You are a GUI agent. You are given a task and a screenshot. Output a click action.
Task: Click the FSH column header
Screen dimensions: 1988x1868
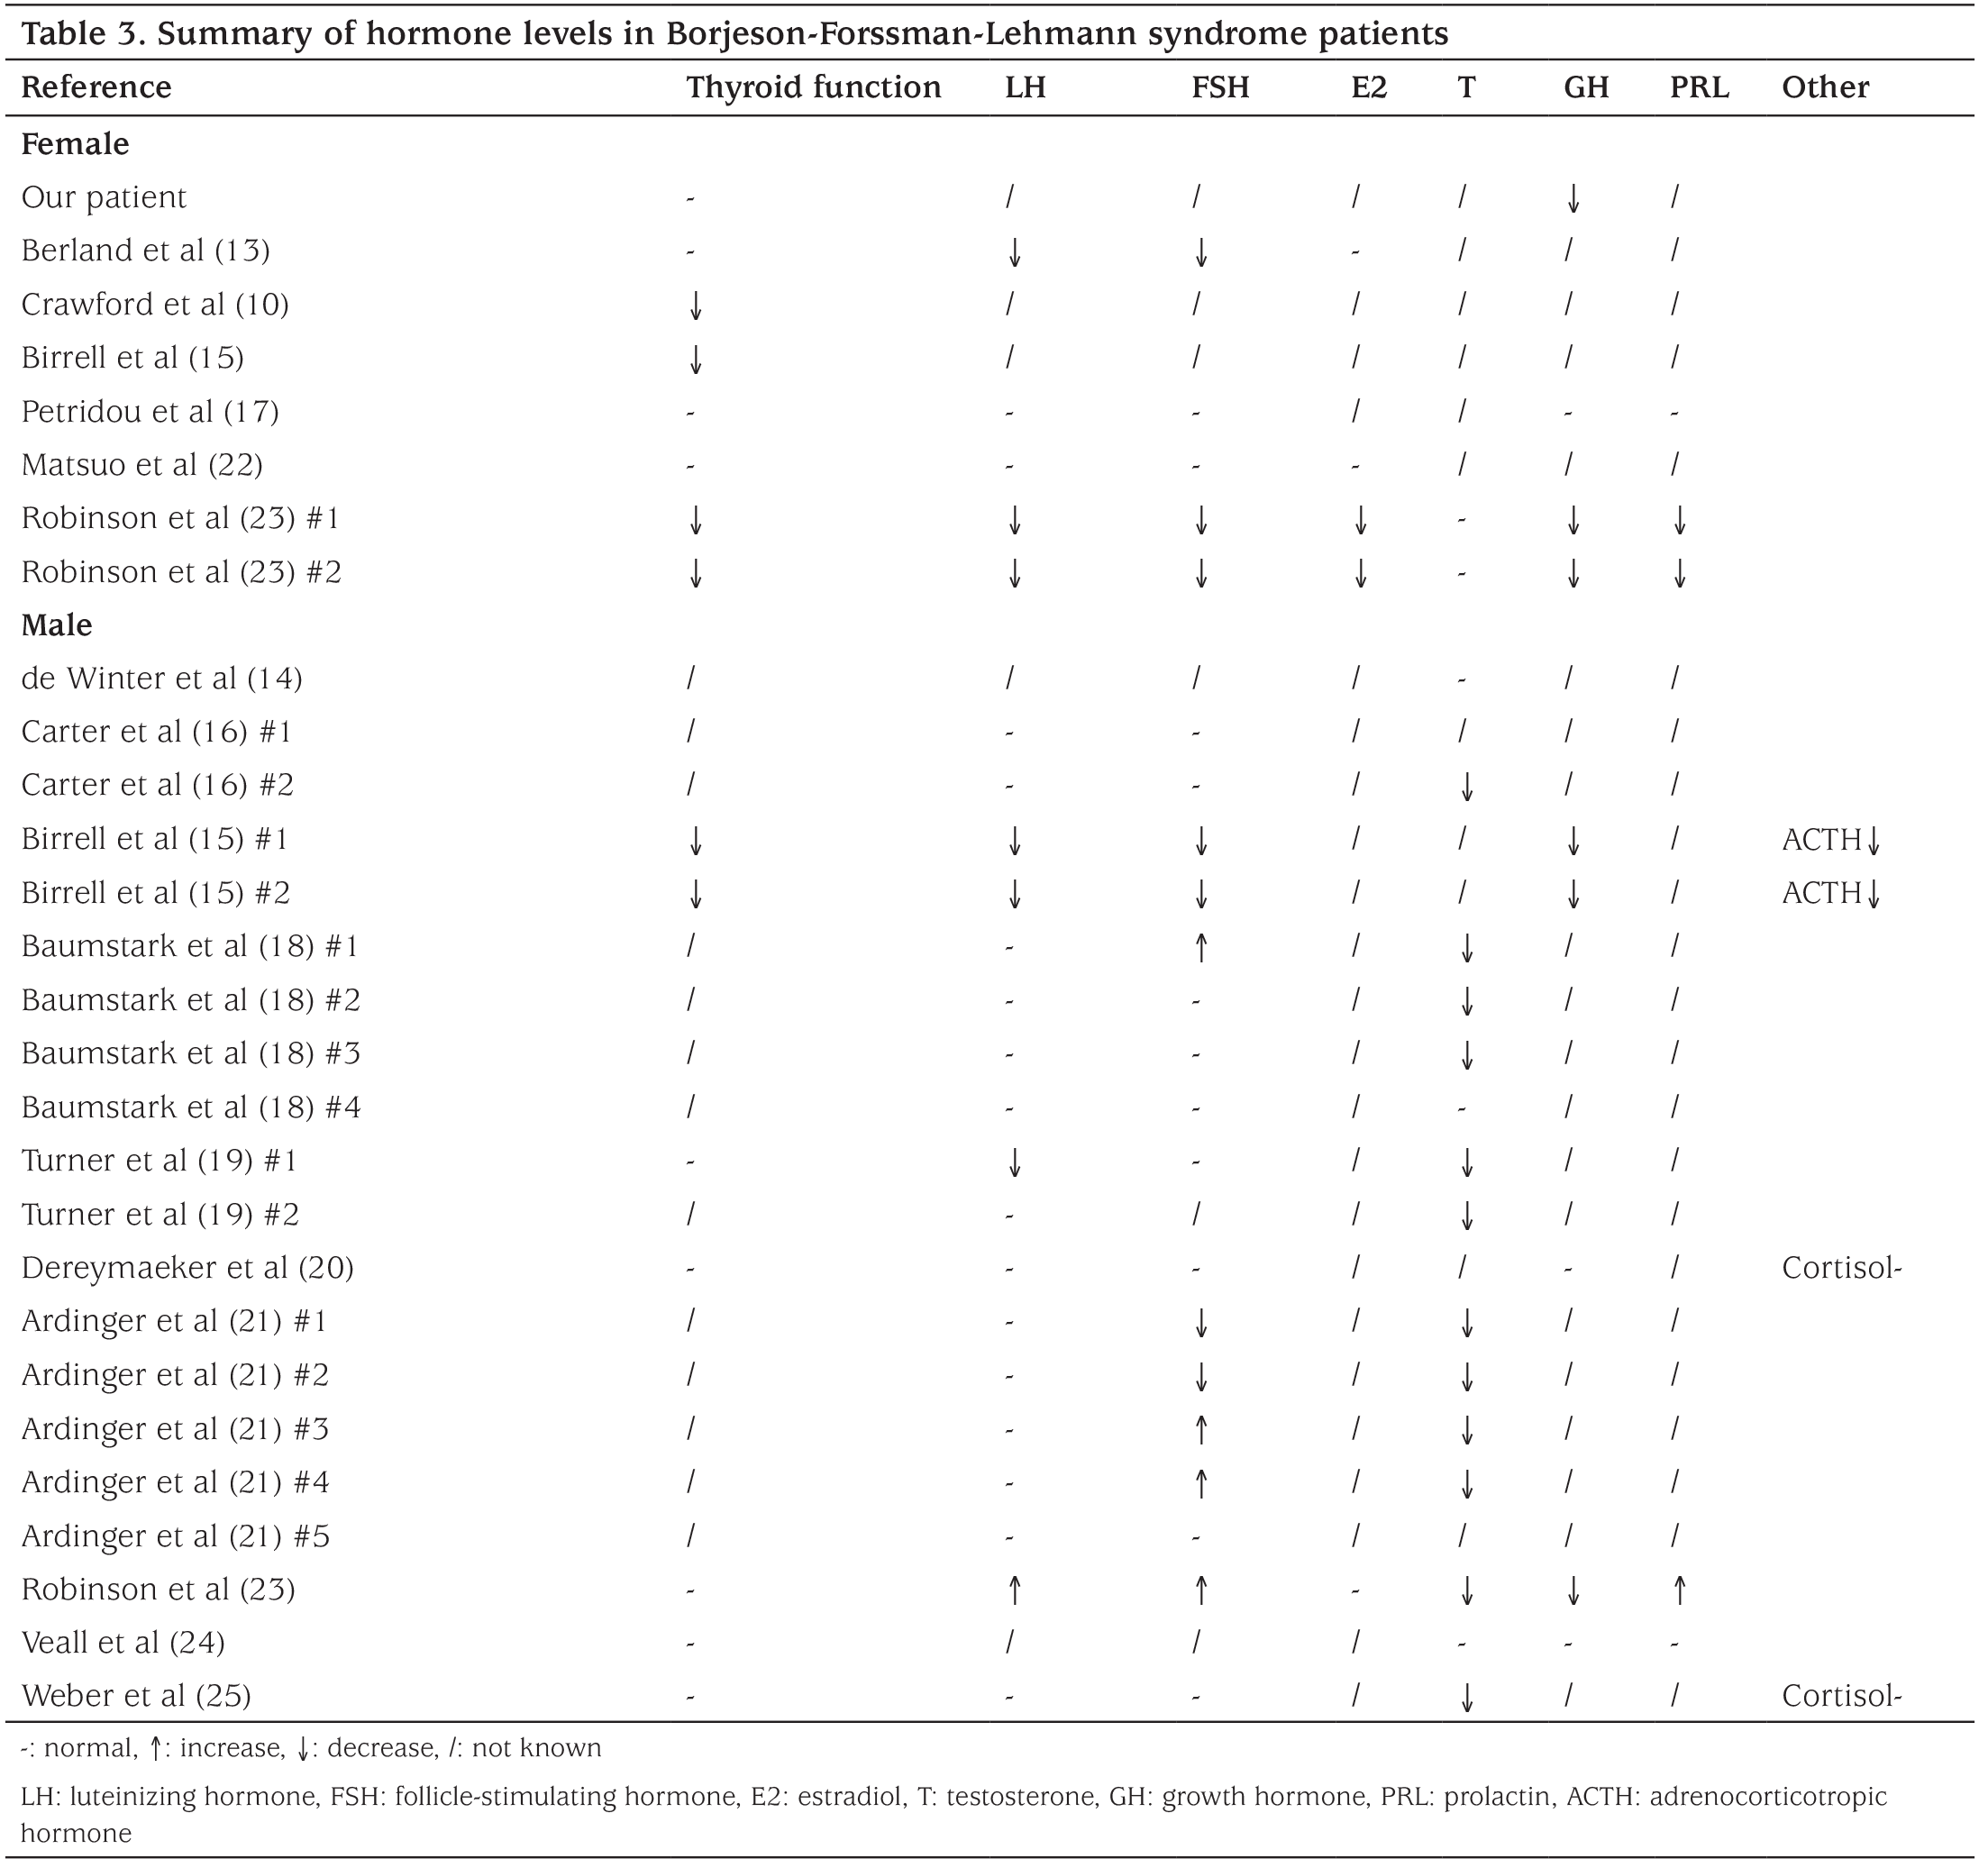(x=1220, y=88)
